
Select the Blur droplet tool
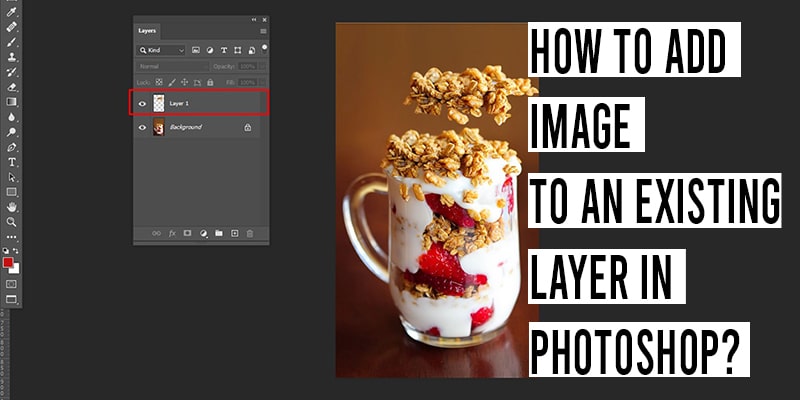12,117
